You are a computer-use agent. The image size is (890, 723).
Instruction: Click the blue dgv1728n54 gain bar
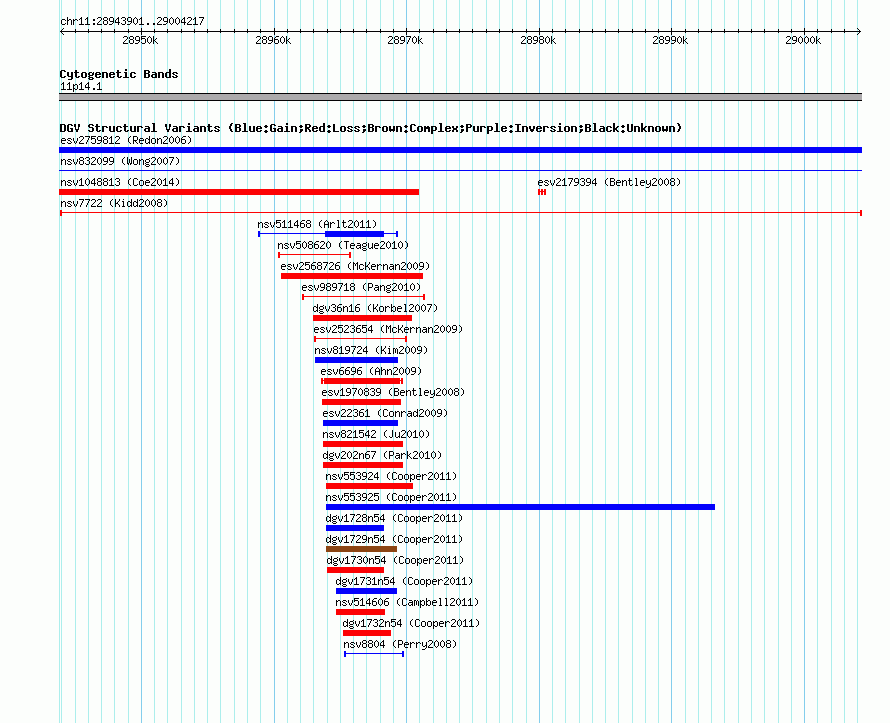pos(355,528)
